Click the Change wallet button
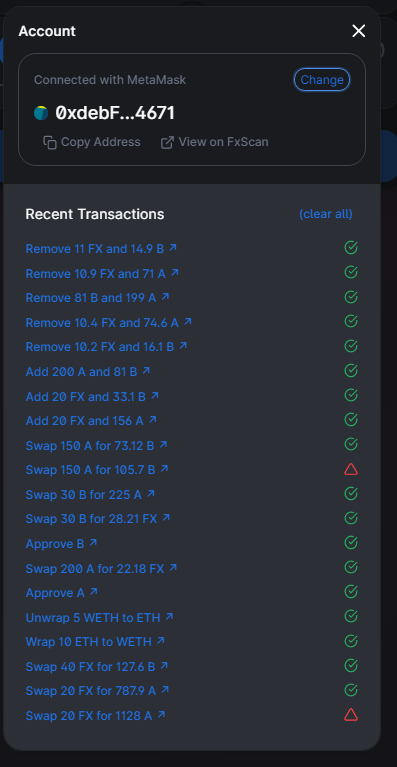The width and height of the screenshot is (397, 767). [x=322, y=80]
